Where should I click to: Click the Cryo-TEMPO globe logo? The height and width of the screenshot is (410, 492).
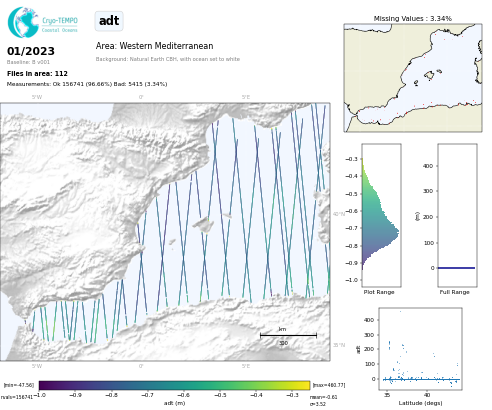(23, 22)
